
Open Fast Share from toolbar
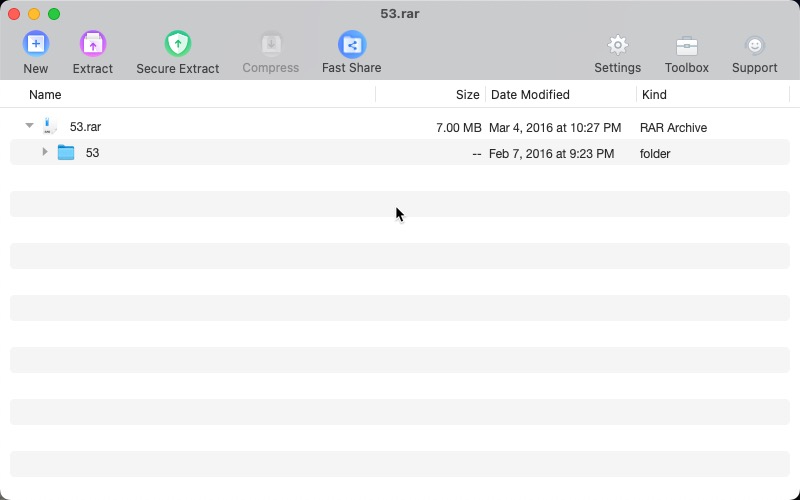tap(352, 44)
